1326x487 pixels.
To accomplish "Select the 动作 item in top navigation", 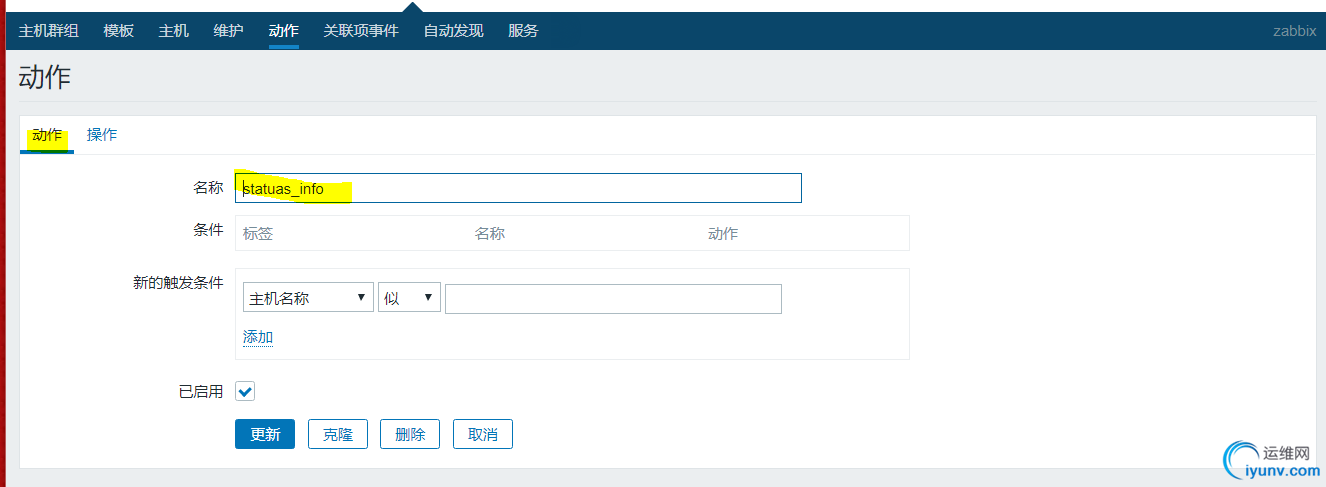I will [x=283, y=31].
